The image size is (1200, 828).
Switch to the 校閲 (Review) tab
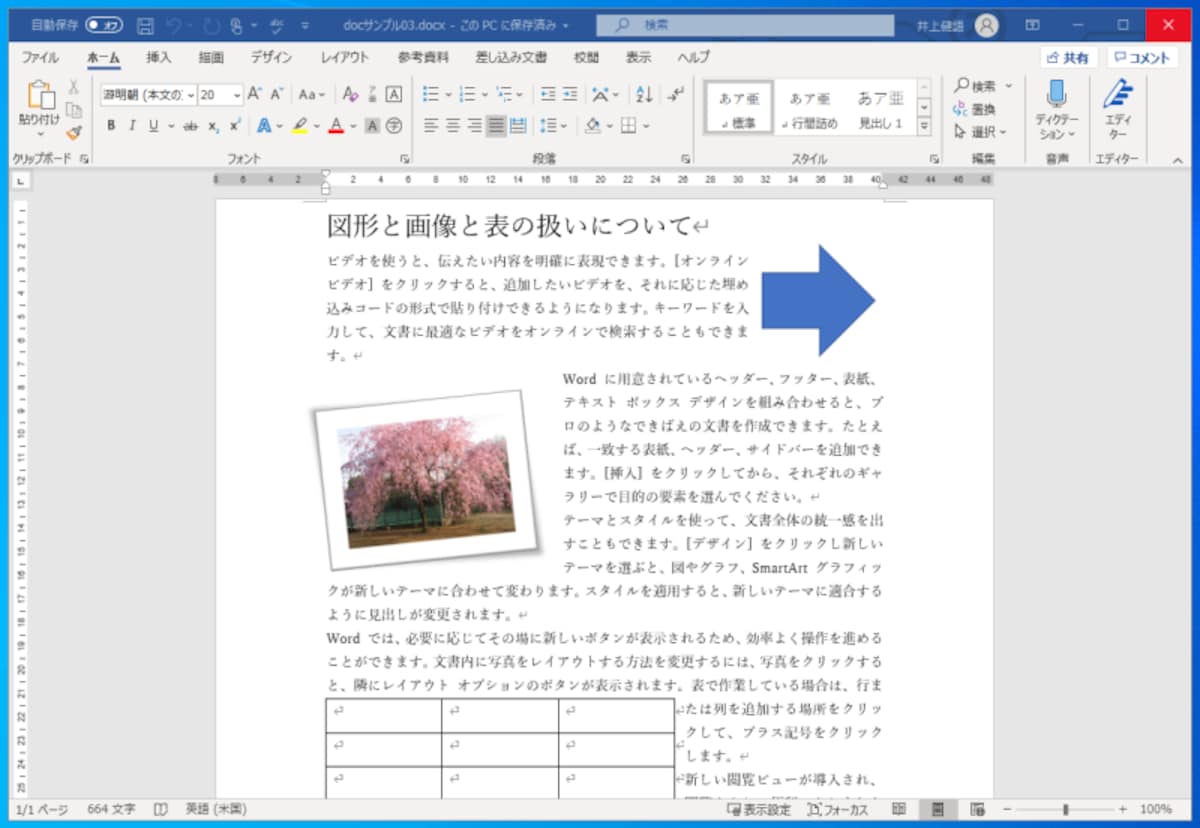586,57
